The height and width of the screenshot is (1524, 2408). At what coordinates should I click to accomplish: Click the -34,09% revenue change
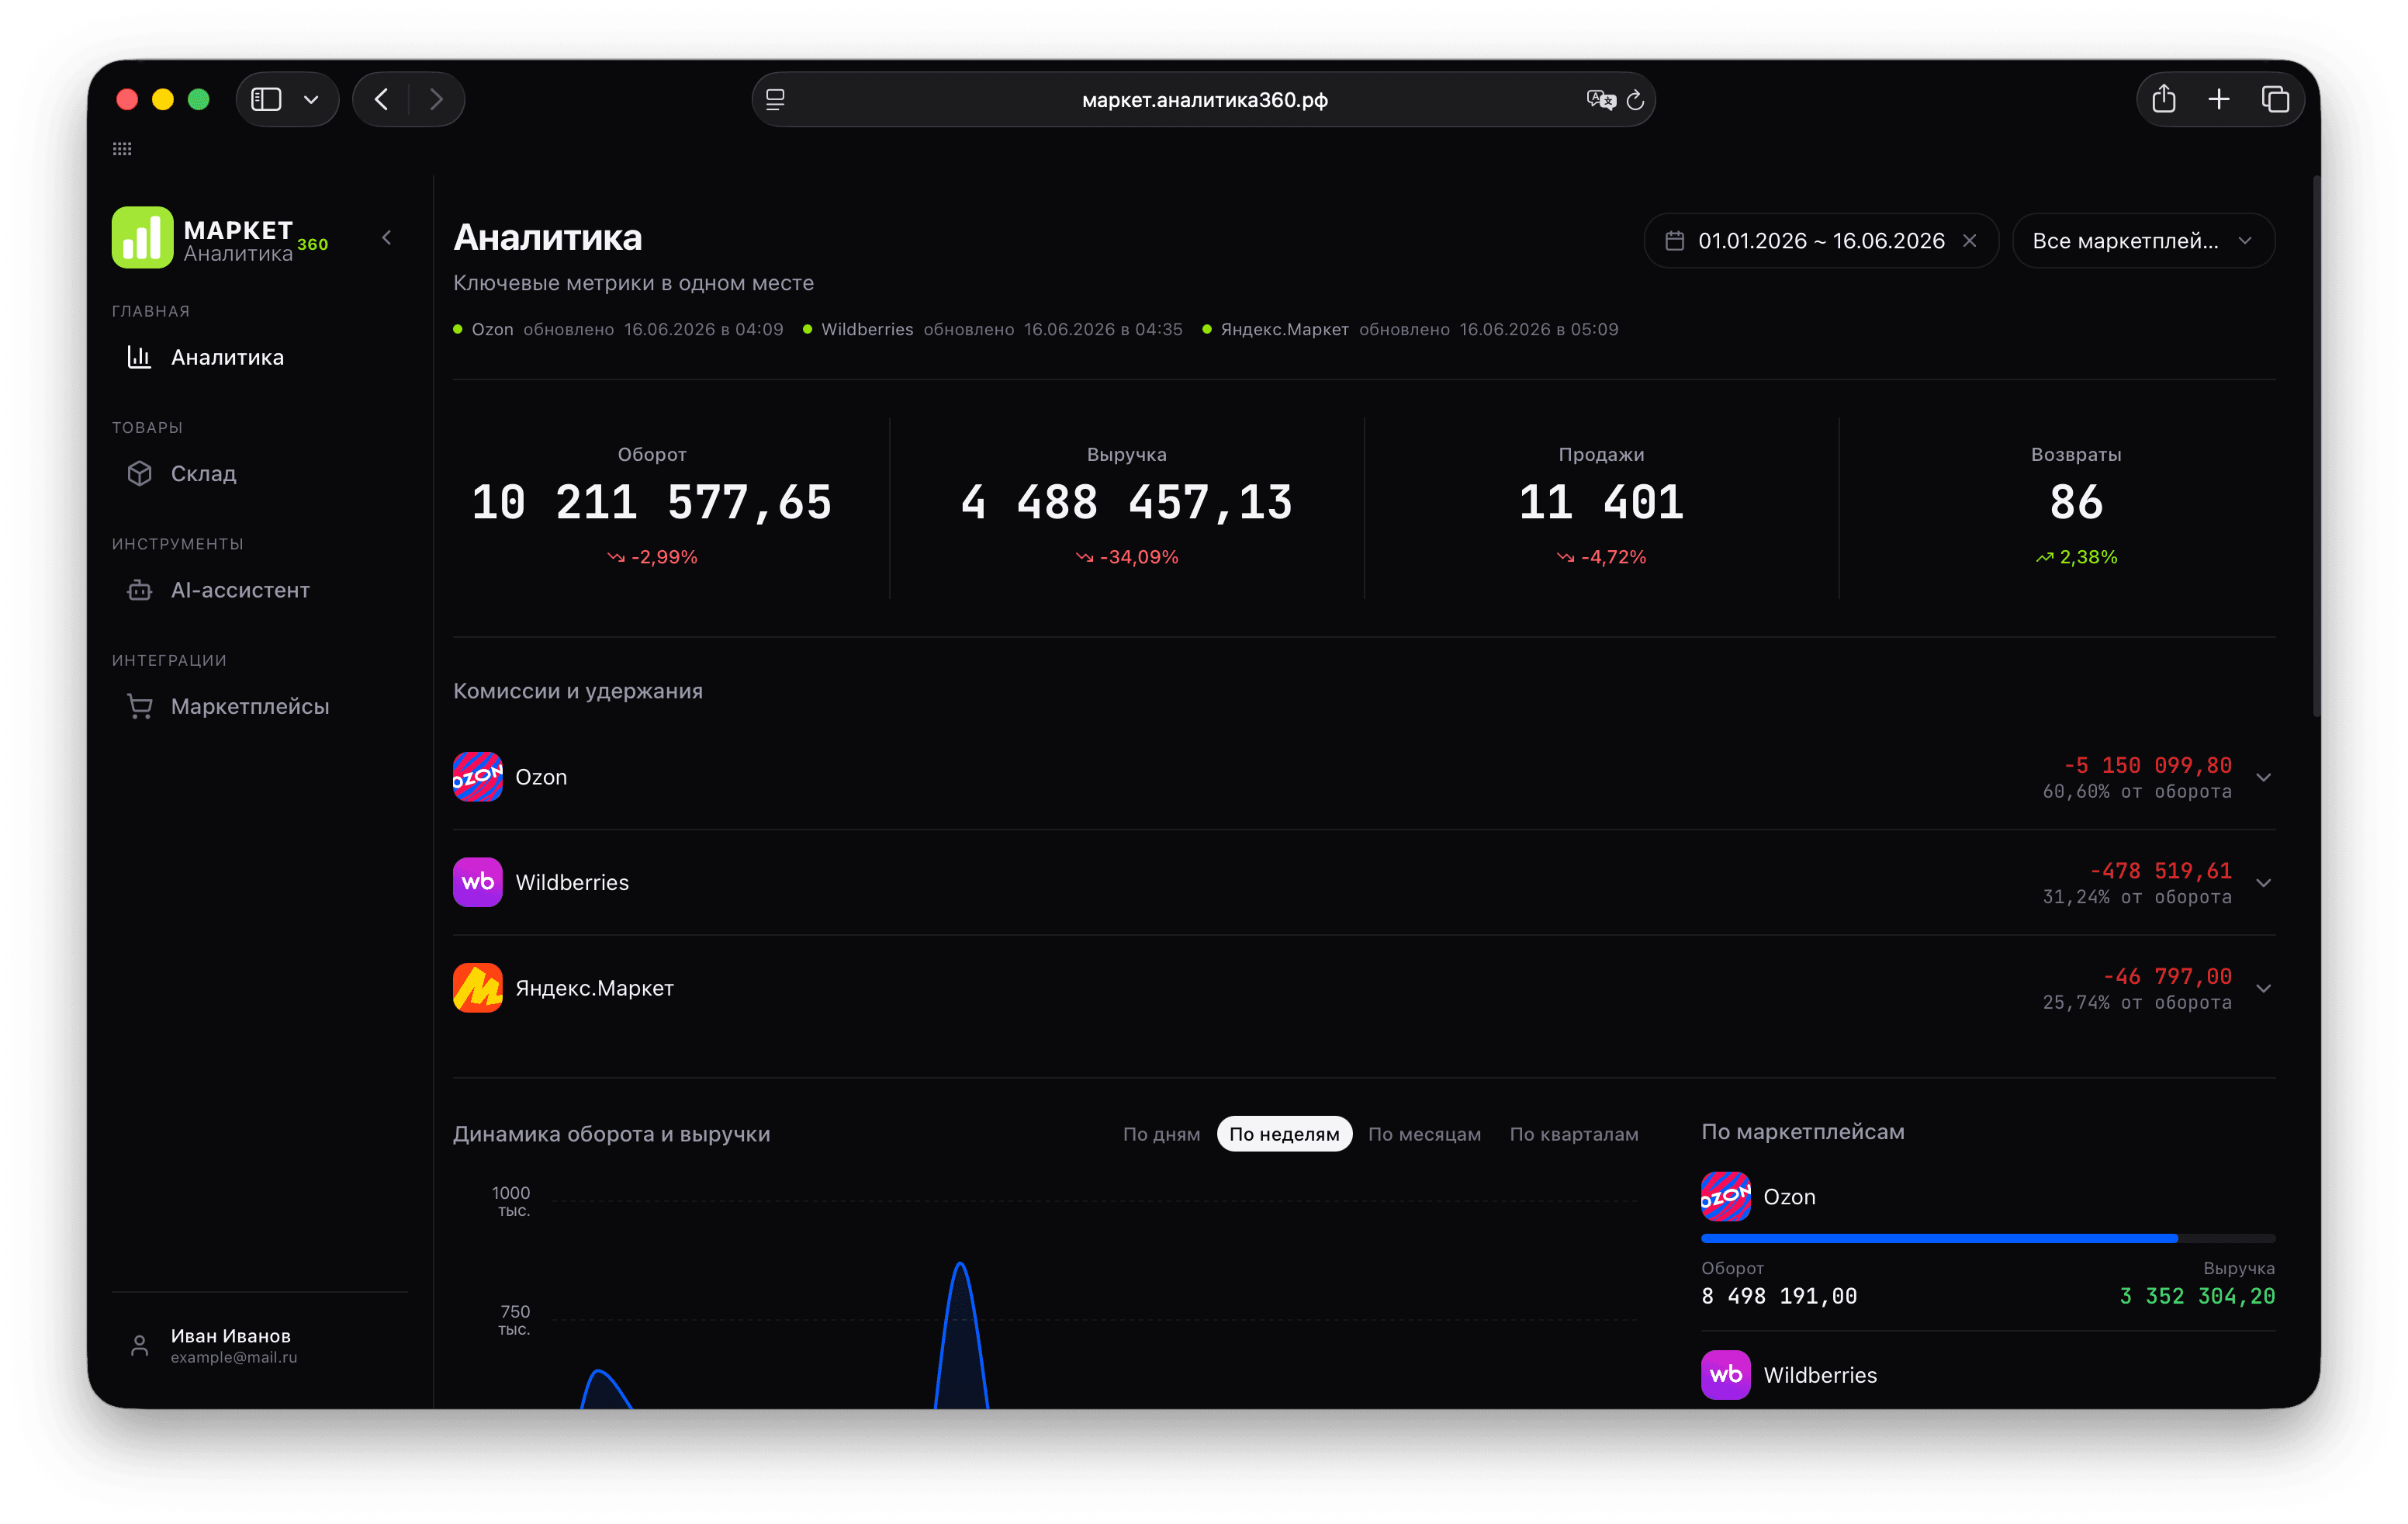(1127, 557)
